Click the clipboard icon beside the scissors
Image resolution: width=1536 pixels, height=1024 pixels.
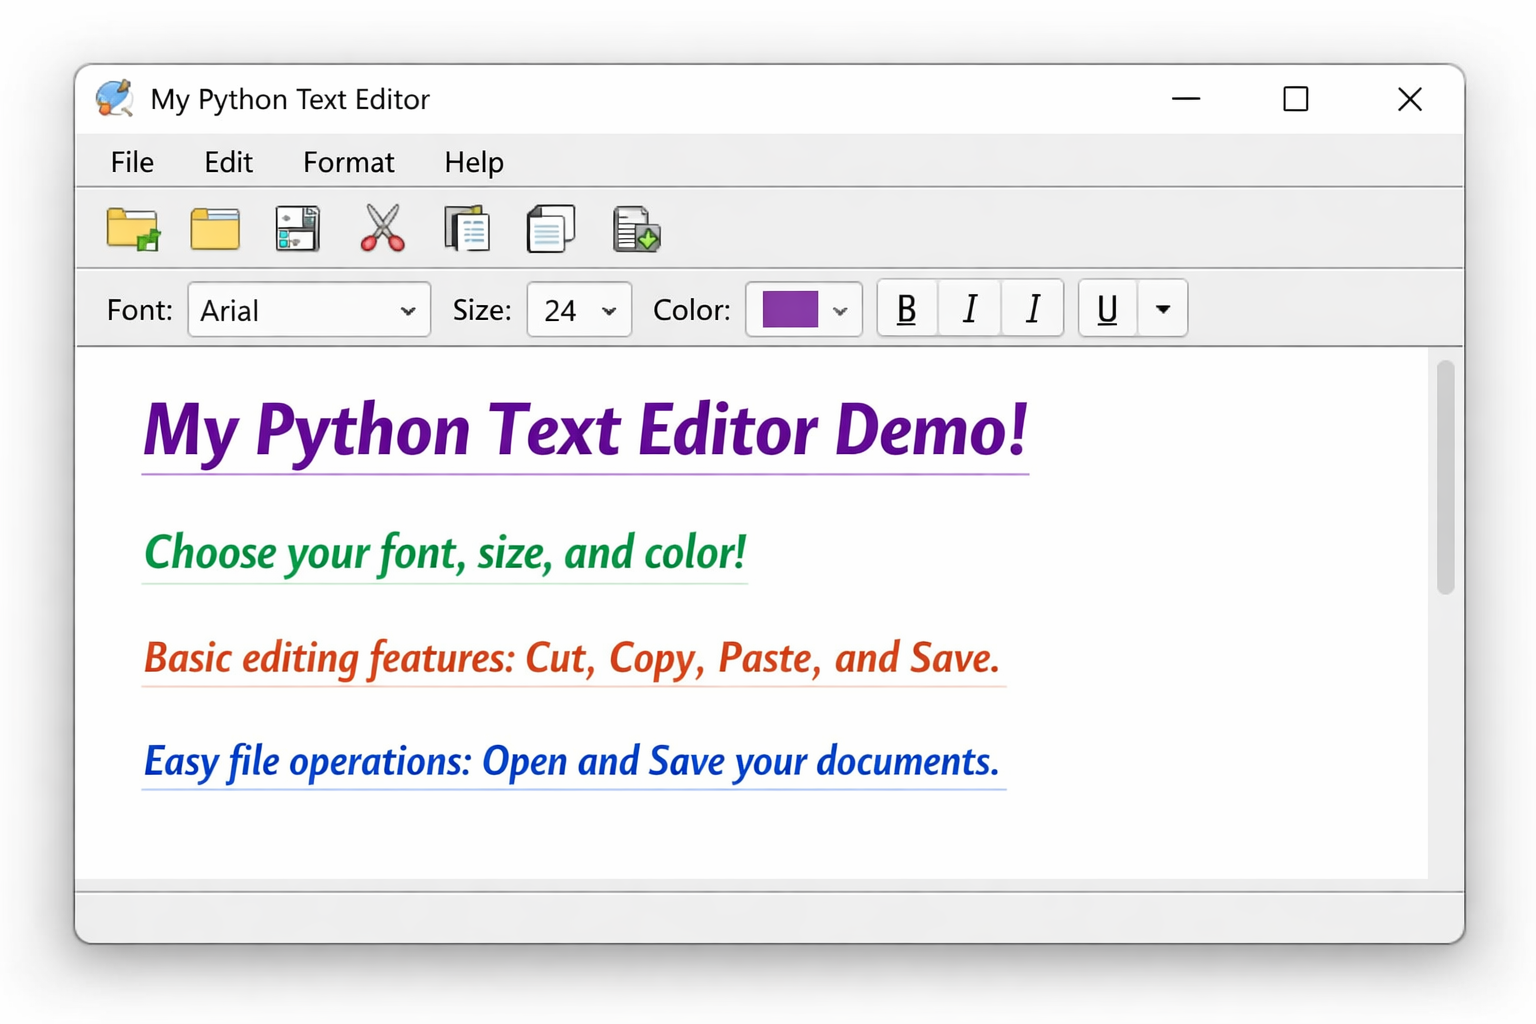467,229
